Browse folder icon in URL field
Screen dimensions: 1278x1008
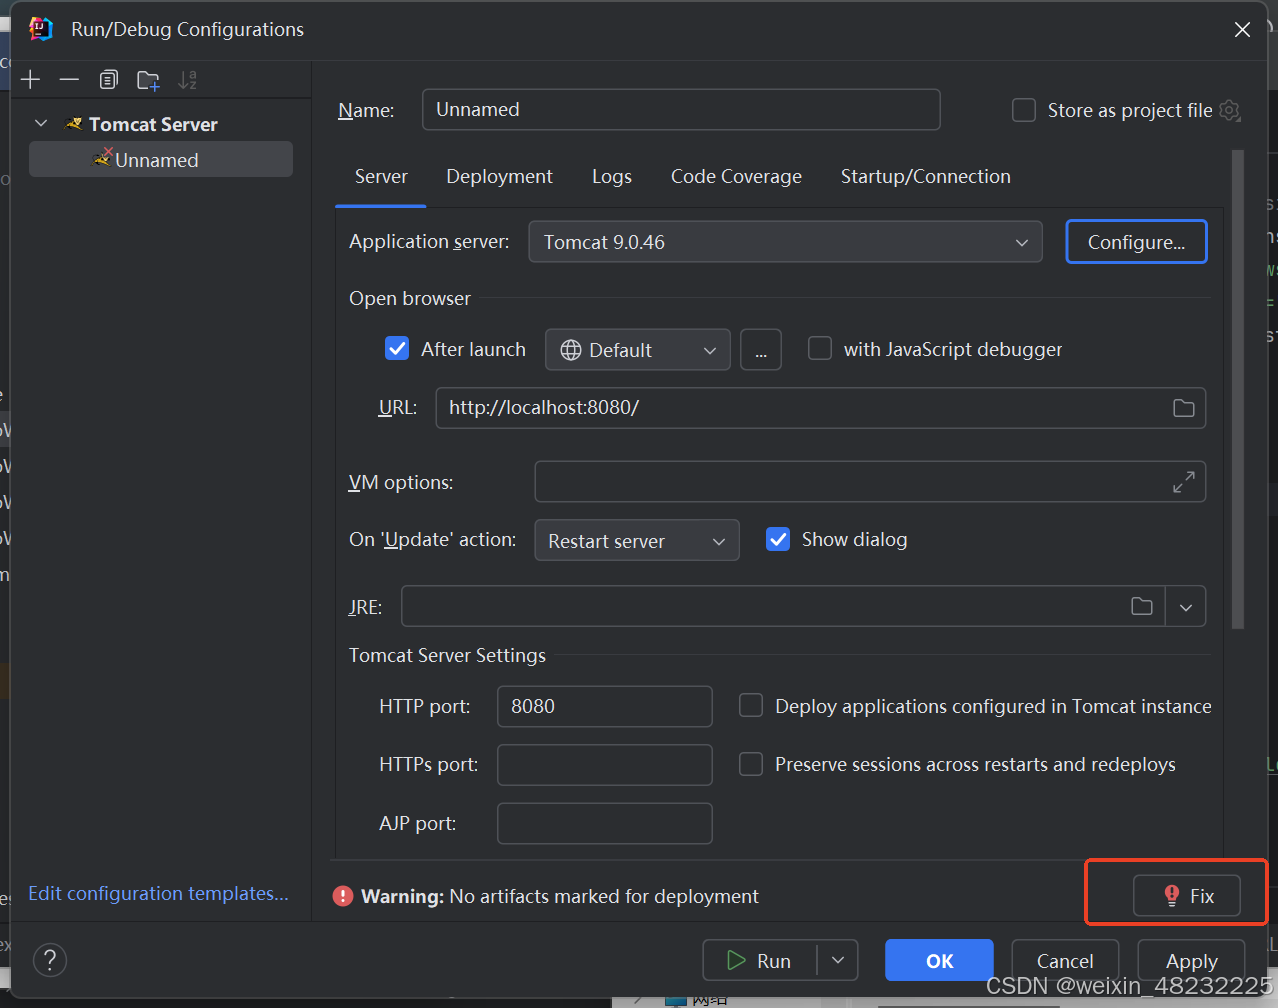coord(1183,408)
